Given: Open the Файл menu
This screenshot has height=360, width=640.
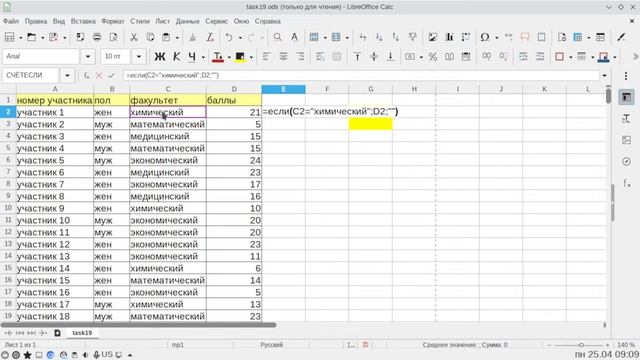Looking at the screenshot, I should [x=11, y=21].
